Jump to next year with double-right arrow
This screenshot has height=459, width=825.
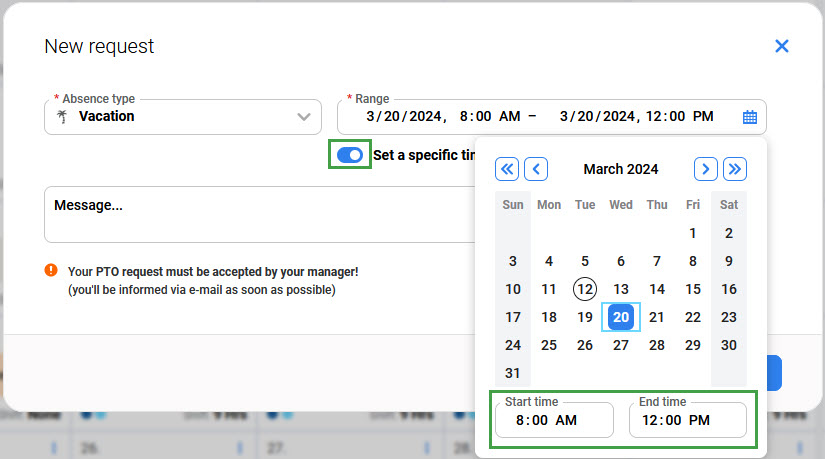[735, 169]
